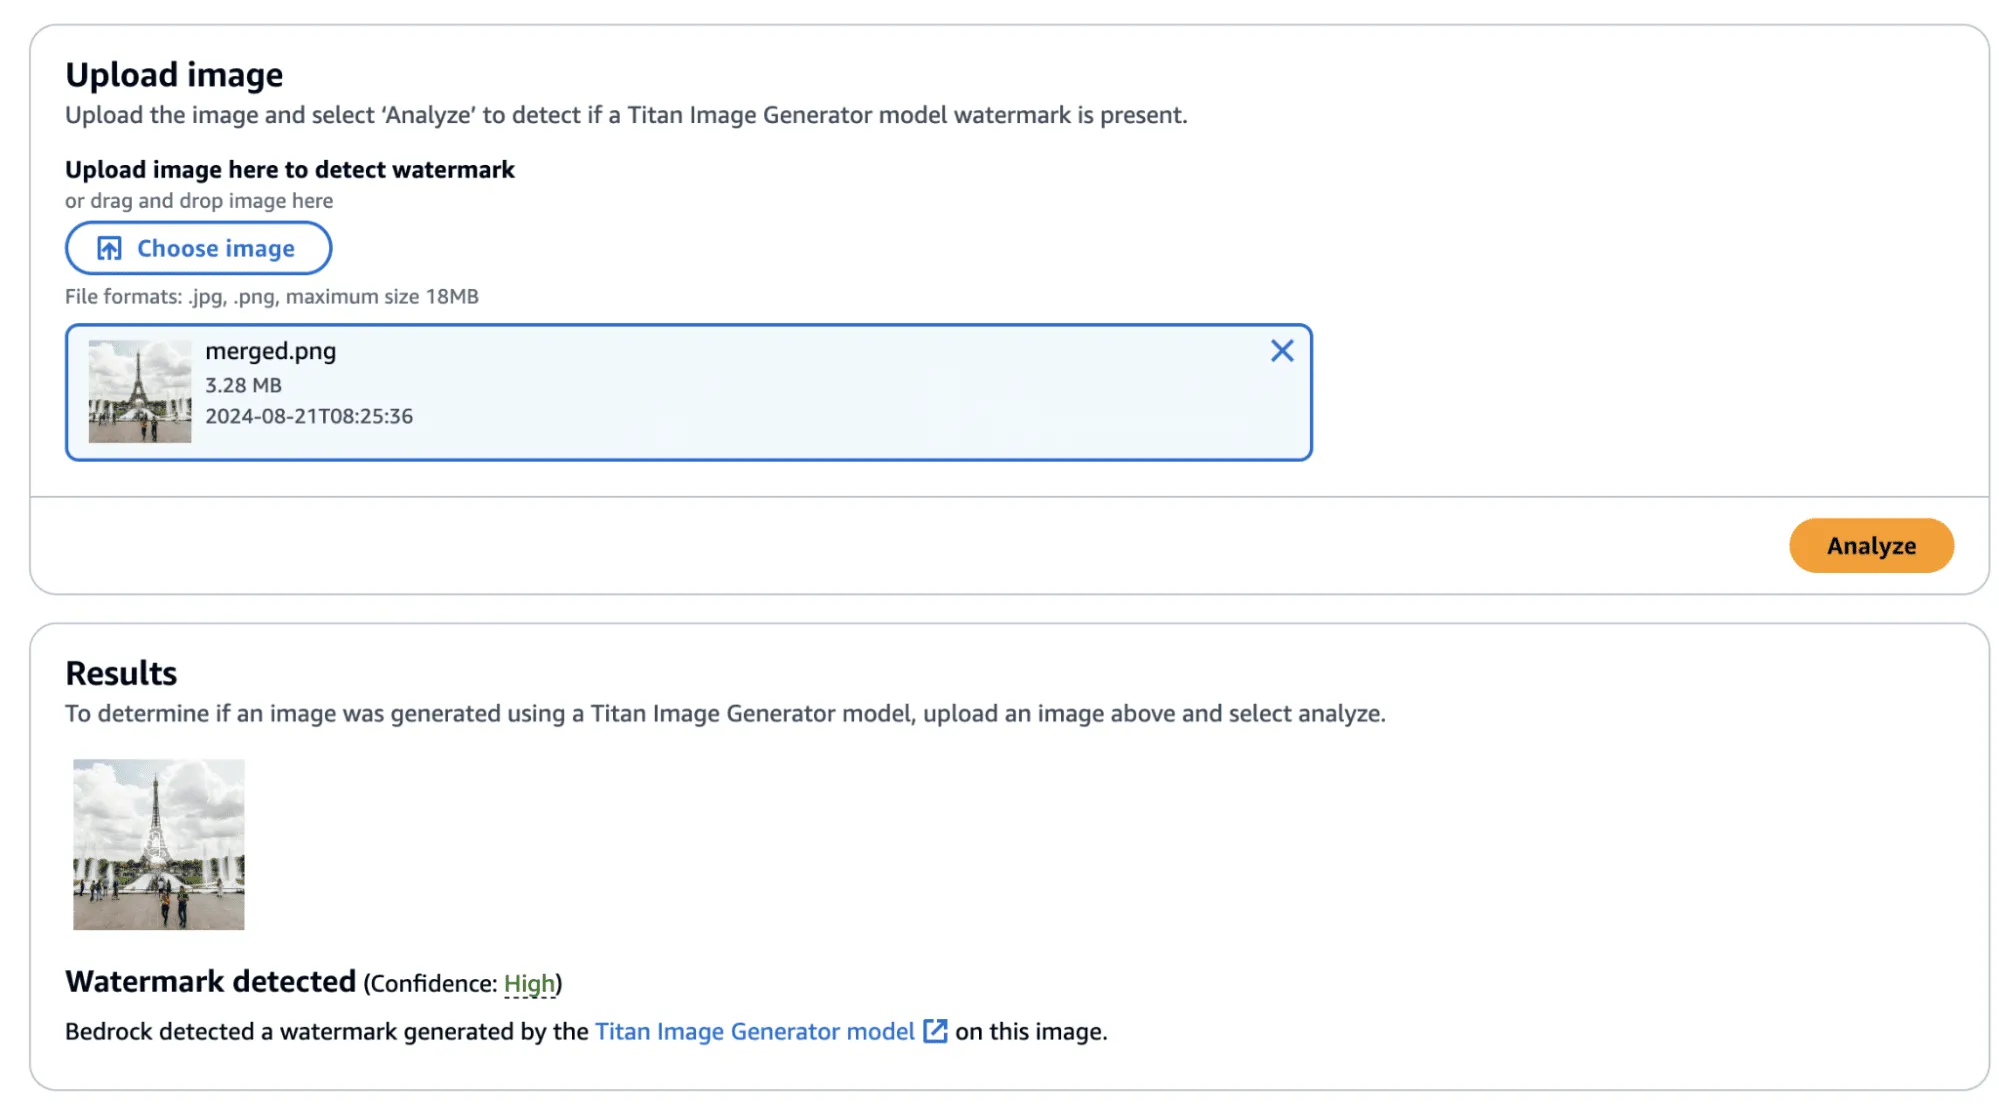Viewport: 1999px width, 1117px height.
Task: Click the external link icon
Action: [x=935, y=1031]
